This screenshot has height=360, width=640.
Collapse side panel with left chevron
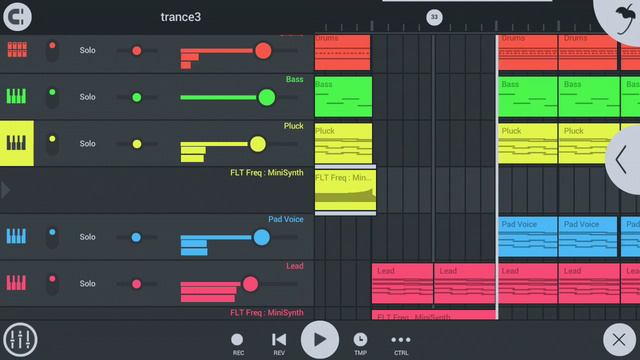(623, 160)
